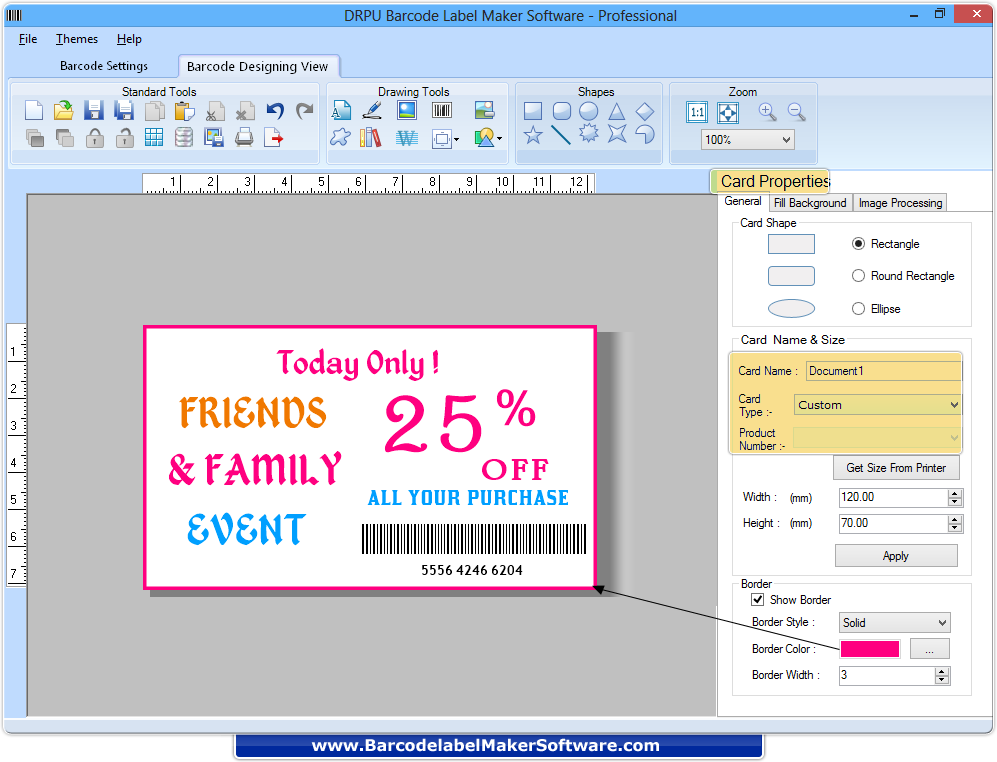Click the Save As double floppy icon
The image size is (997, 762).
pyautogui.click(x=124, y=111)
